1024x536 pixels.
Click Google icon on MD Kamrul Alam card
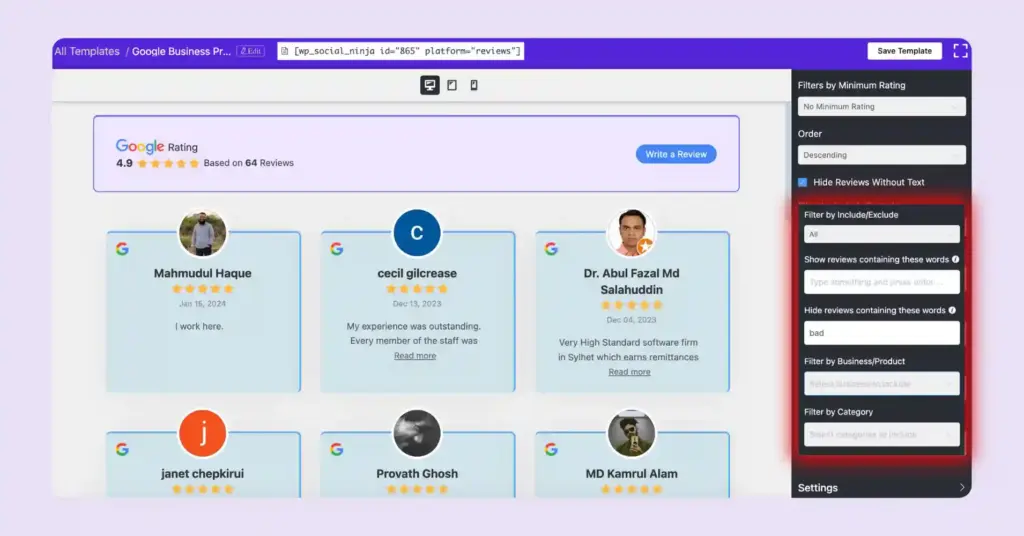click(x=551, y=449)
